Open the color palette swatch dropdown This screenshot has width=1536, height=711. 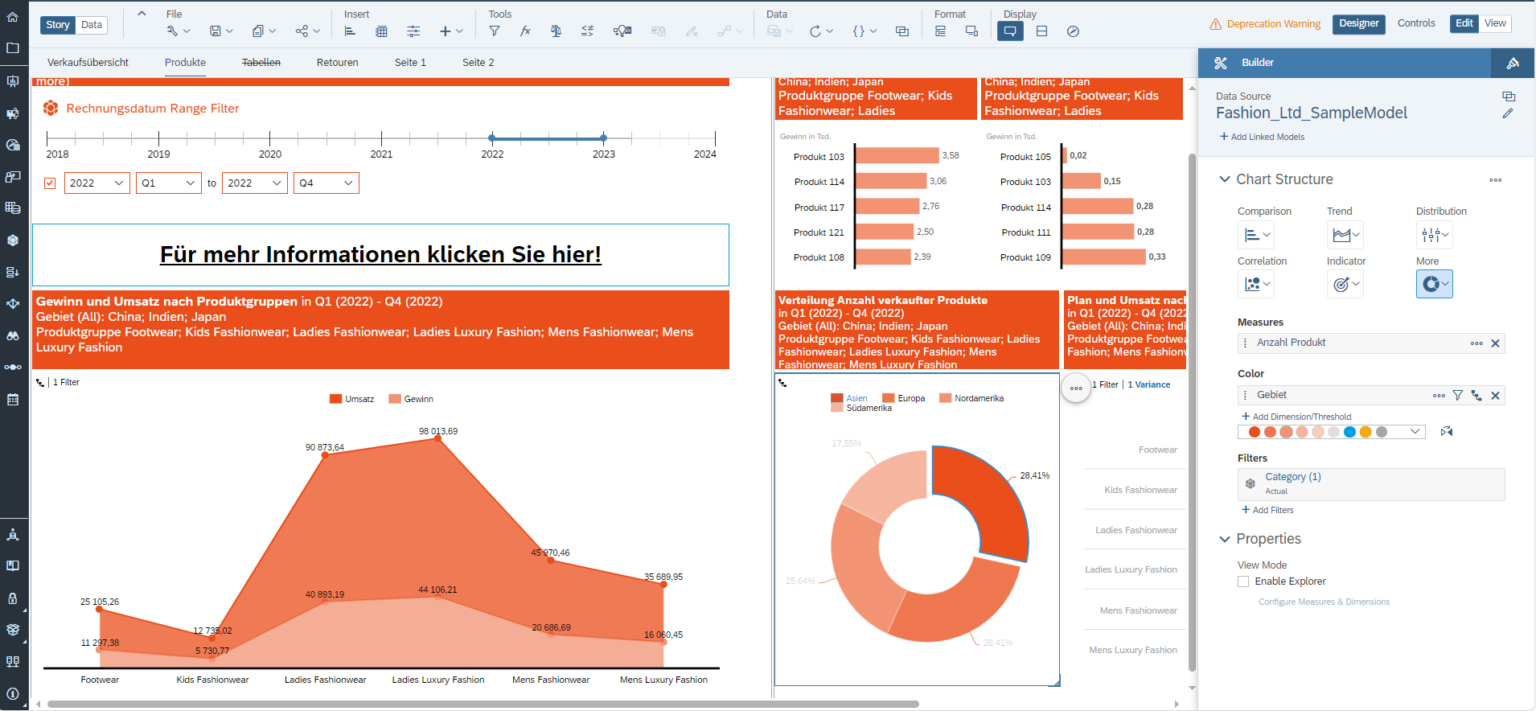click(1331, 432)
